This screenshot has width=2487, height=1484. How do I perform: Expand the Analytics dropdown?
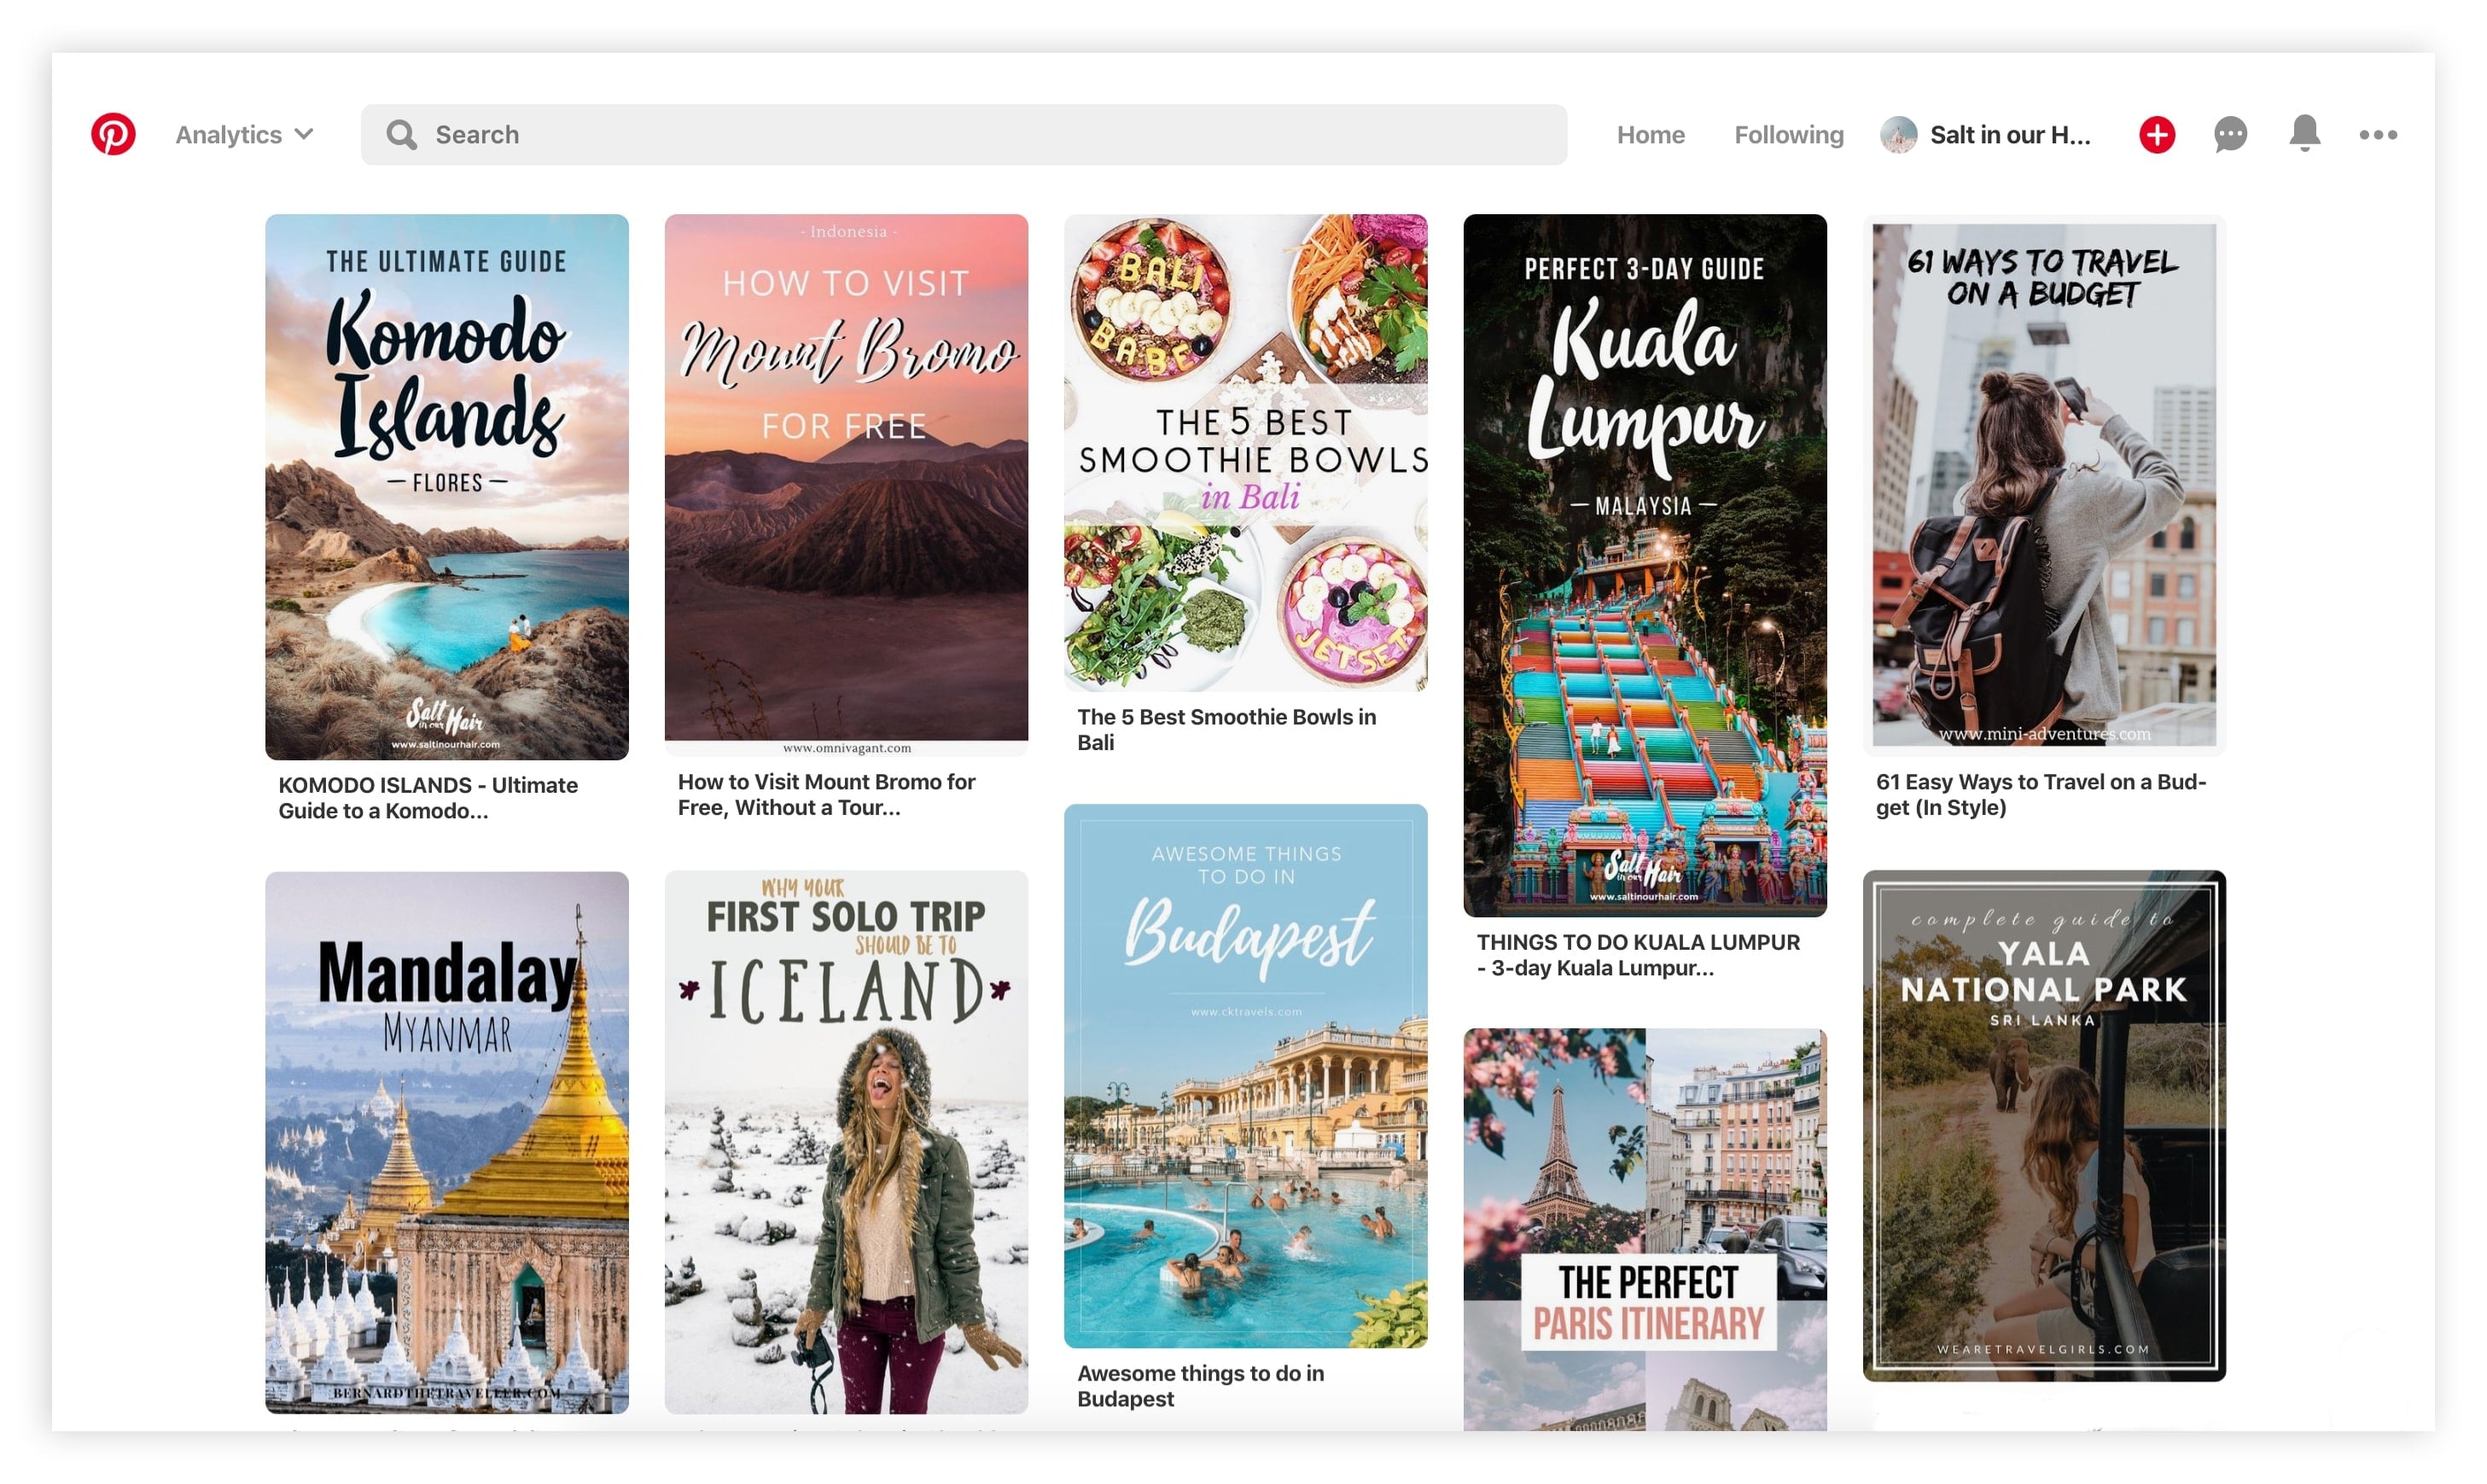tap(228, 134)
